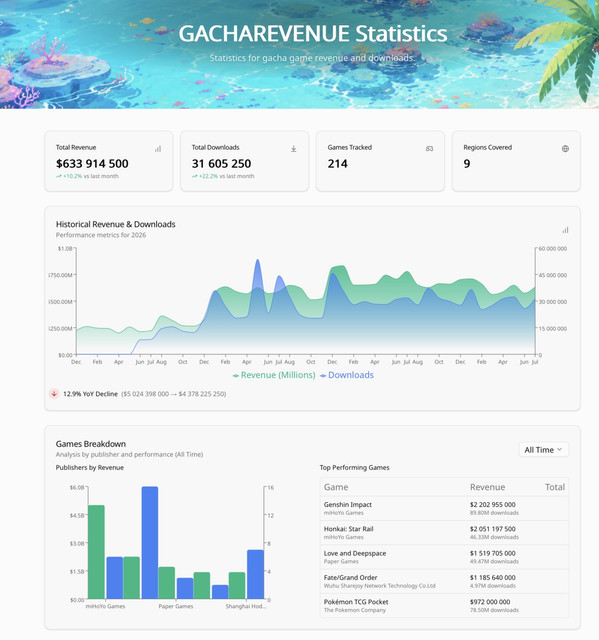Click the bar chart icon in Total Revenue card
The width and height of the screenshot is (599, 640).
click(x=158, y=149)
